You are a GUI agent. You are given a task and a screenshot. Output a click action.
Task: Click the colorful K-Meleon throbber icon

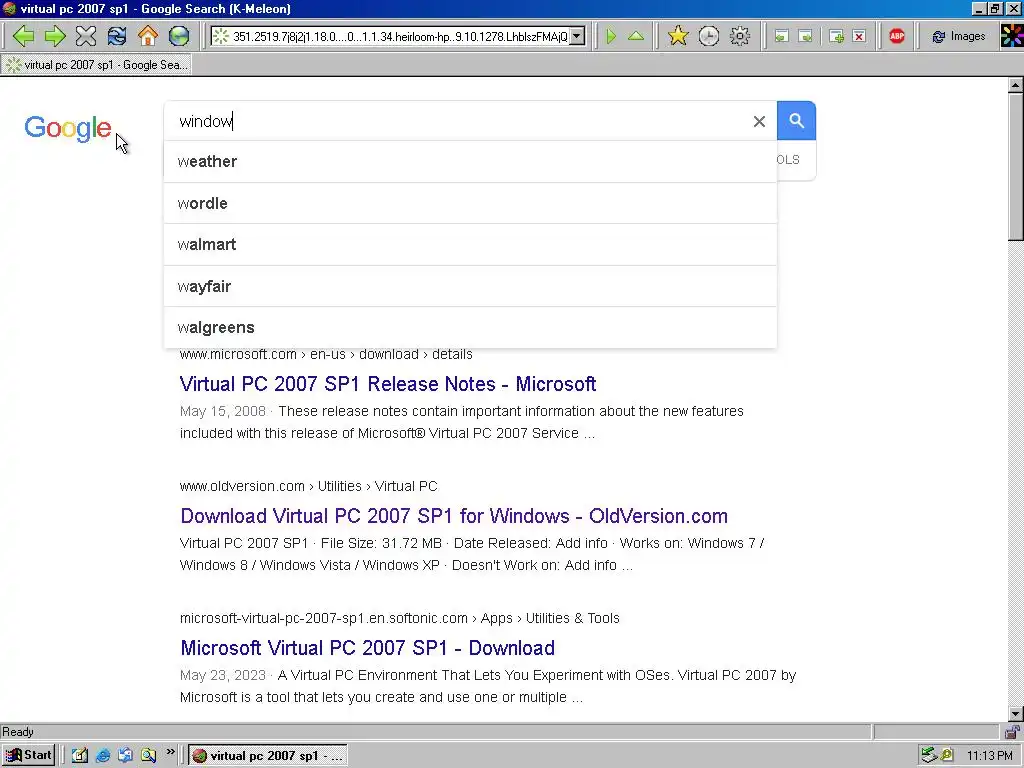click(x=1012, y=36)
